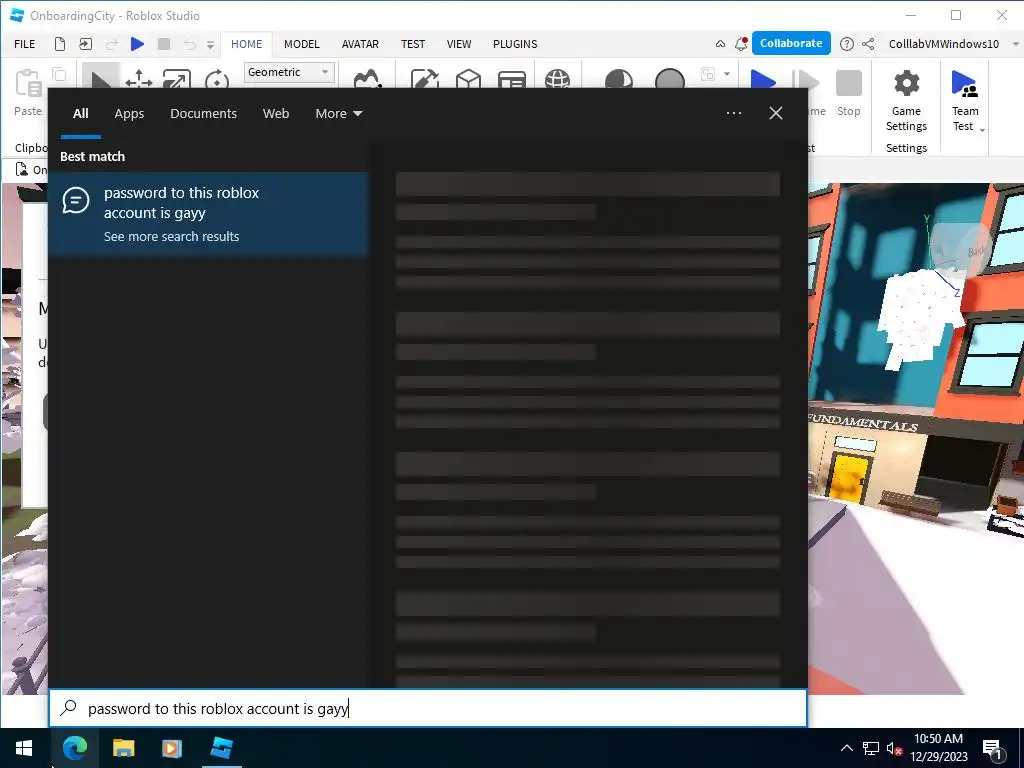Viewport: 1024px width, 768px height.
Task: Switch to the HOME ribbon tab
Action: (x=246, y=44)
